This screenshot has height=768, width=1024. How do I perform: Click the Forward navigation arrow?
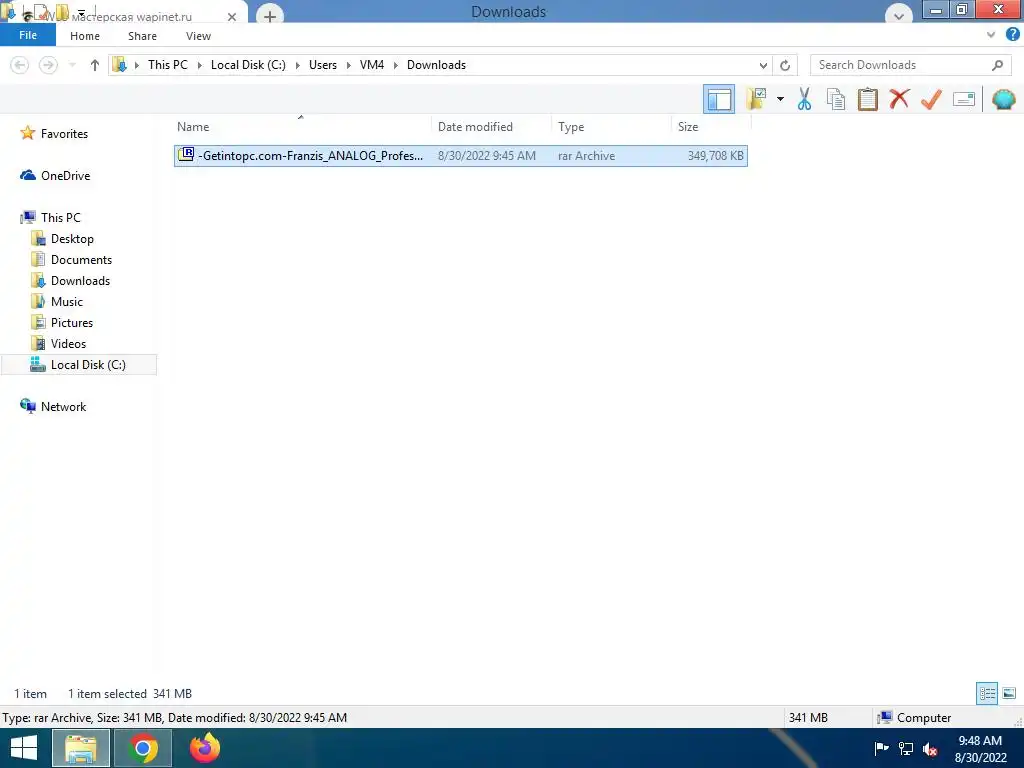[x=48, y=65]
